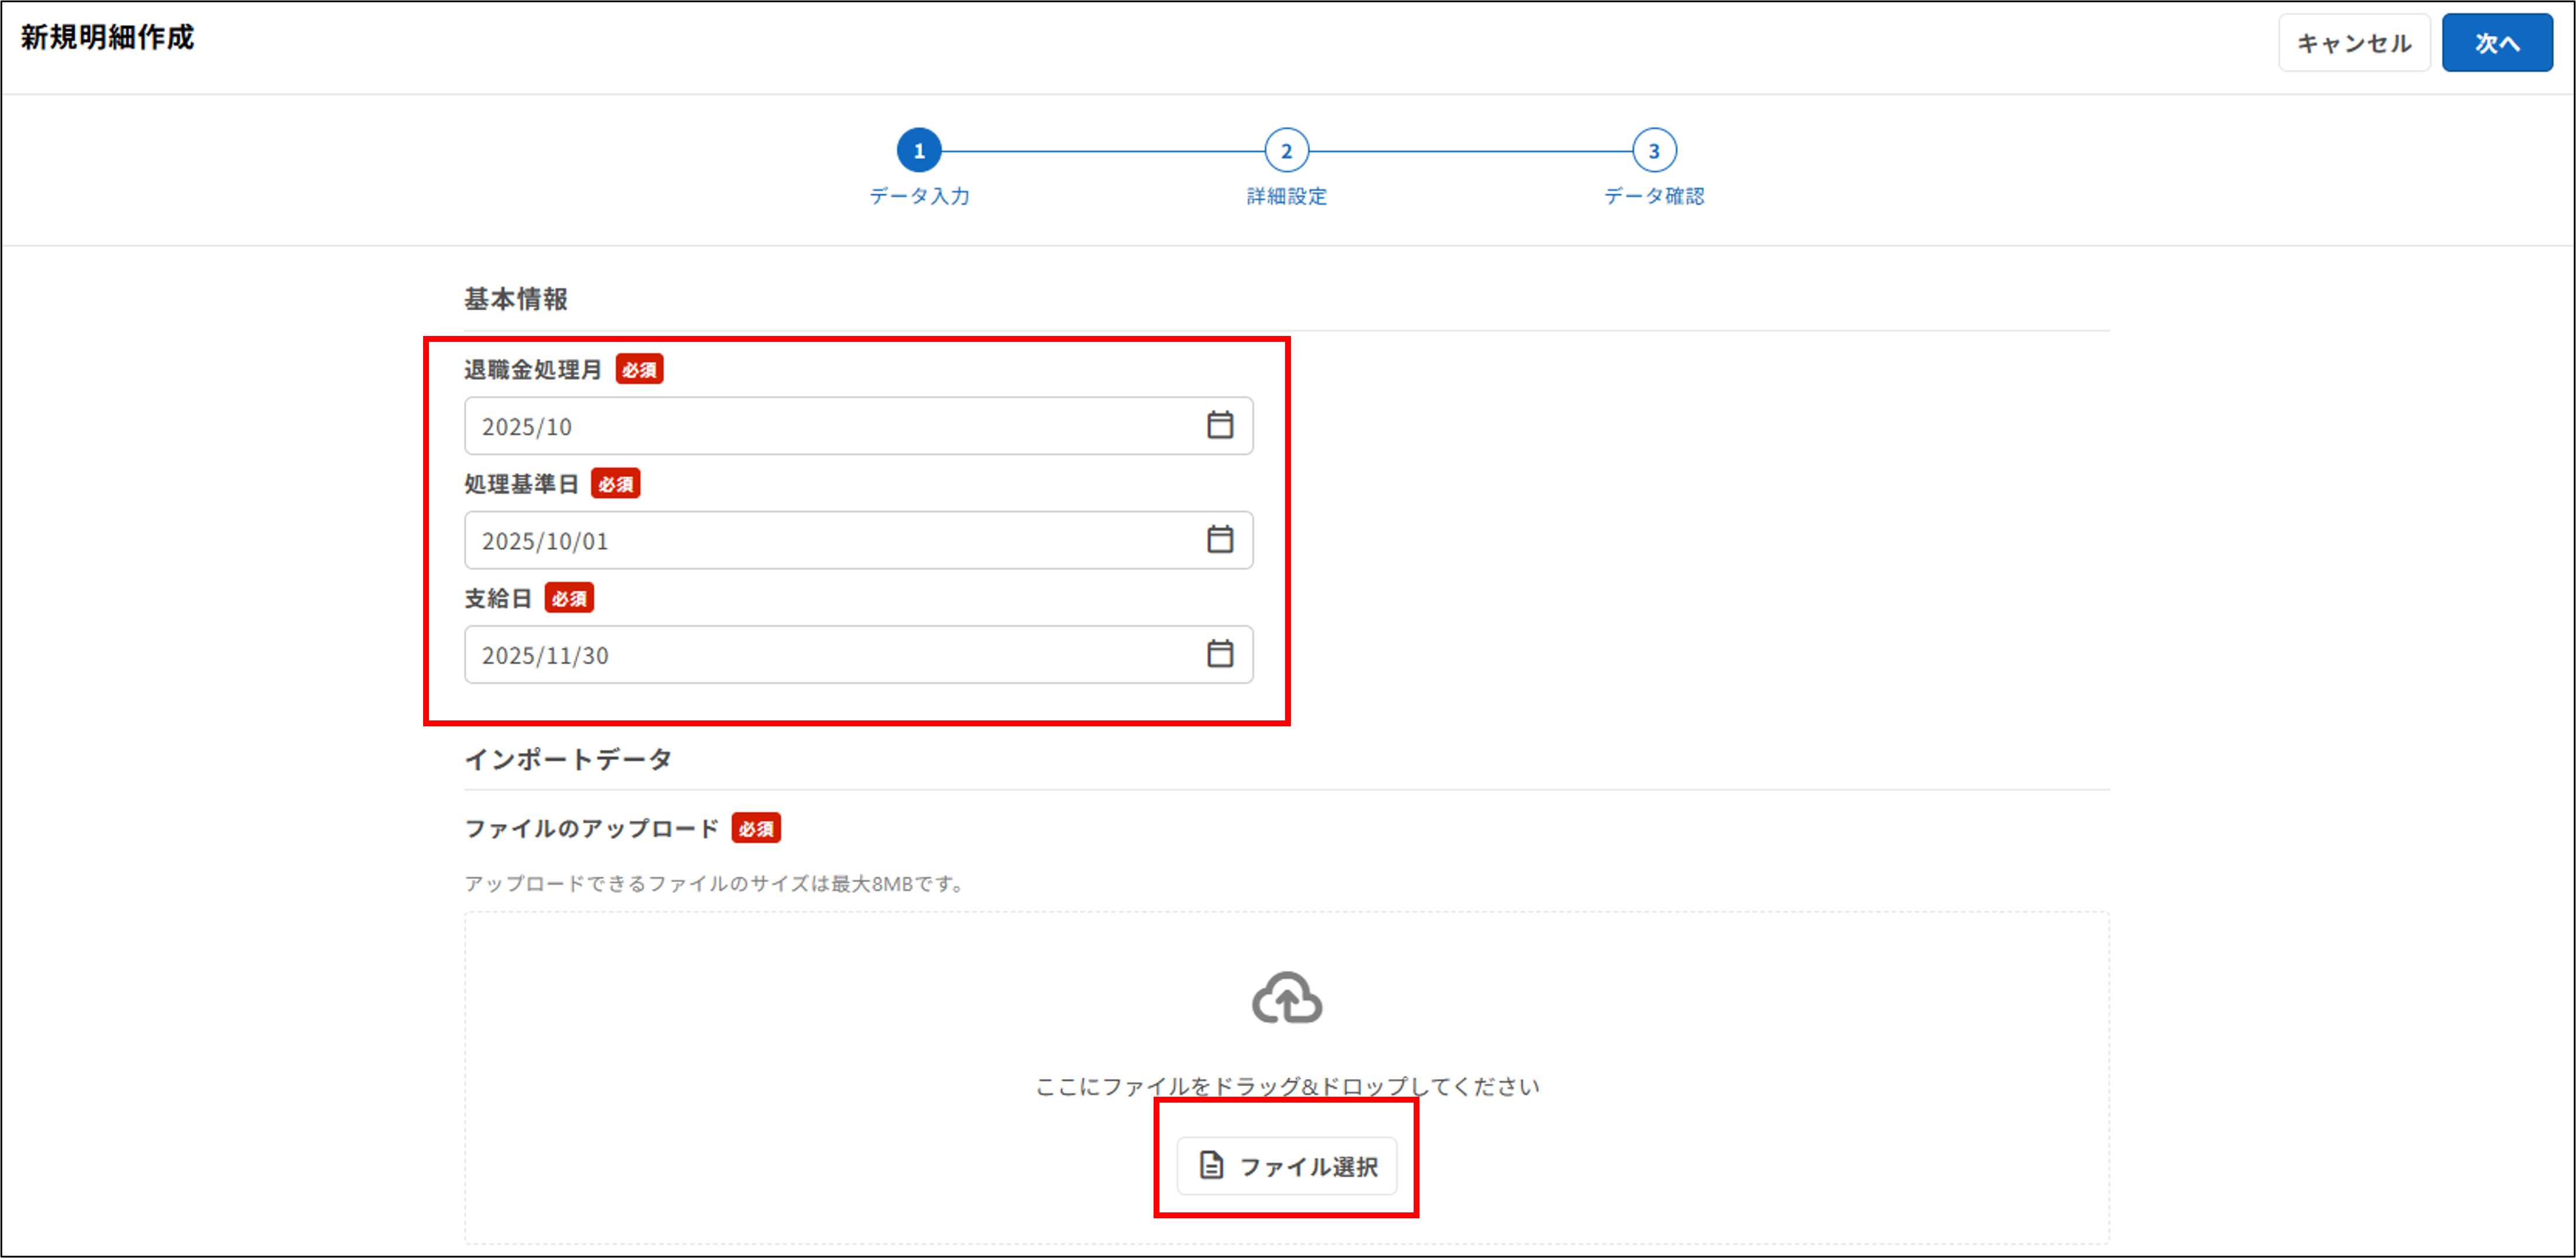Focus the 支給日 input showing 2025/11/30

(830, 655)
